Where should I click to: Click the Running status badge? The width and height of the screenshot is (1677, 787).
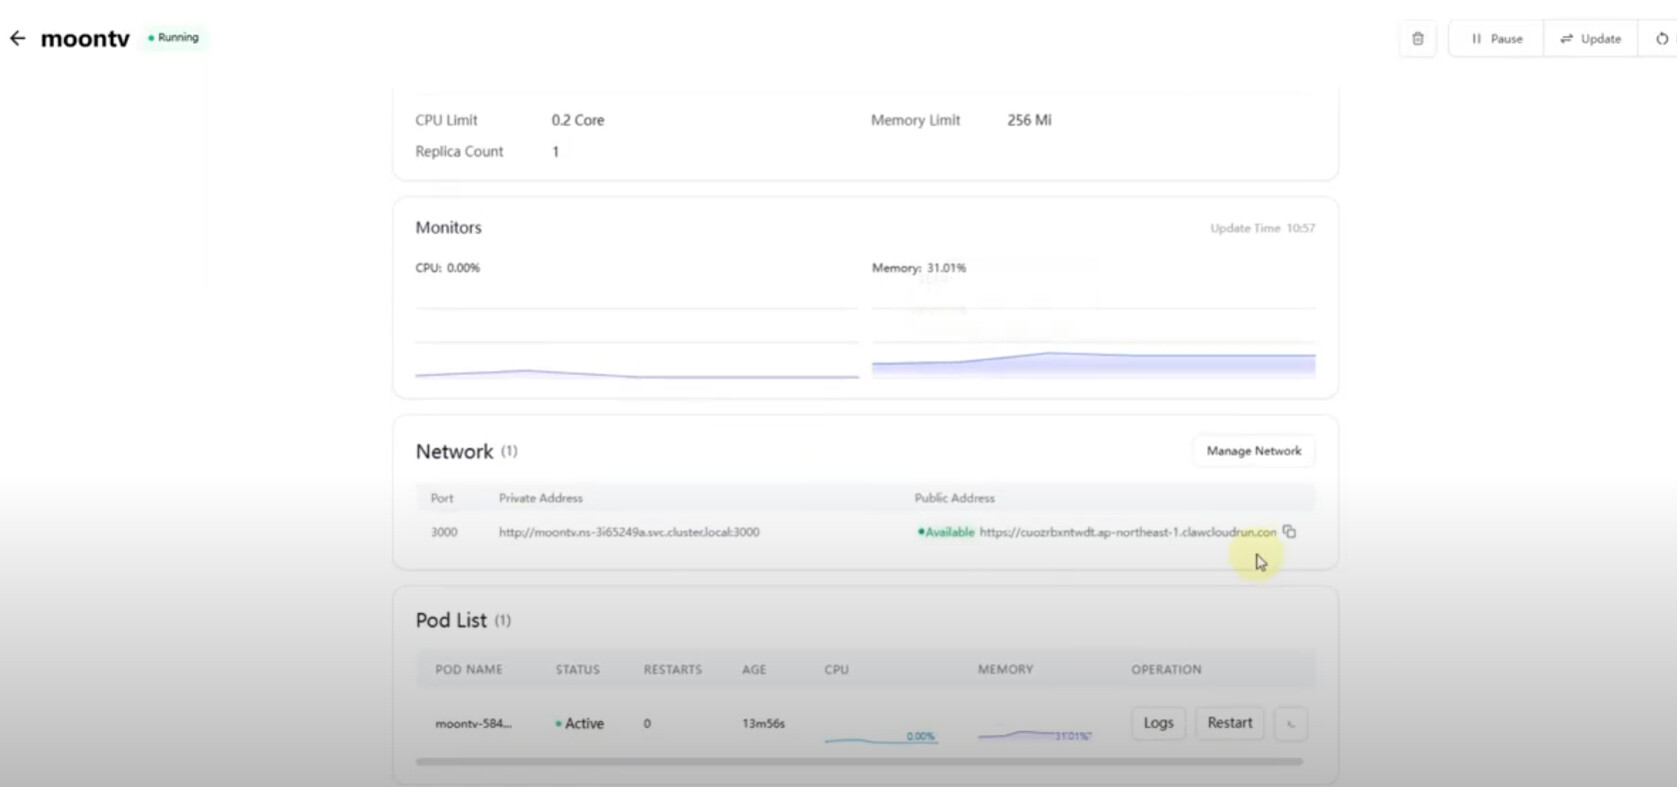coord(174,37)
